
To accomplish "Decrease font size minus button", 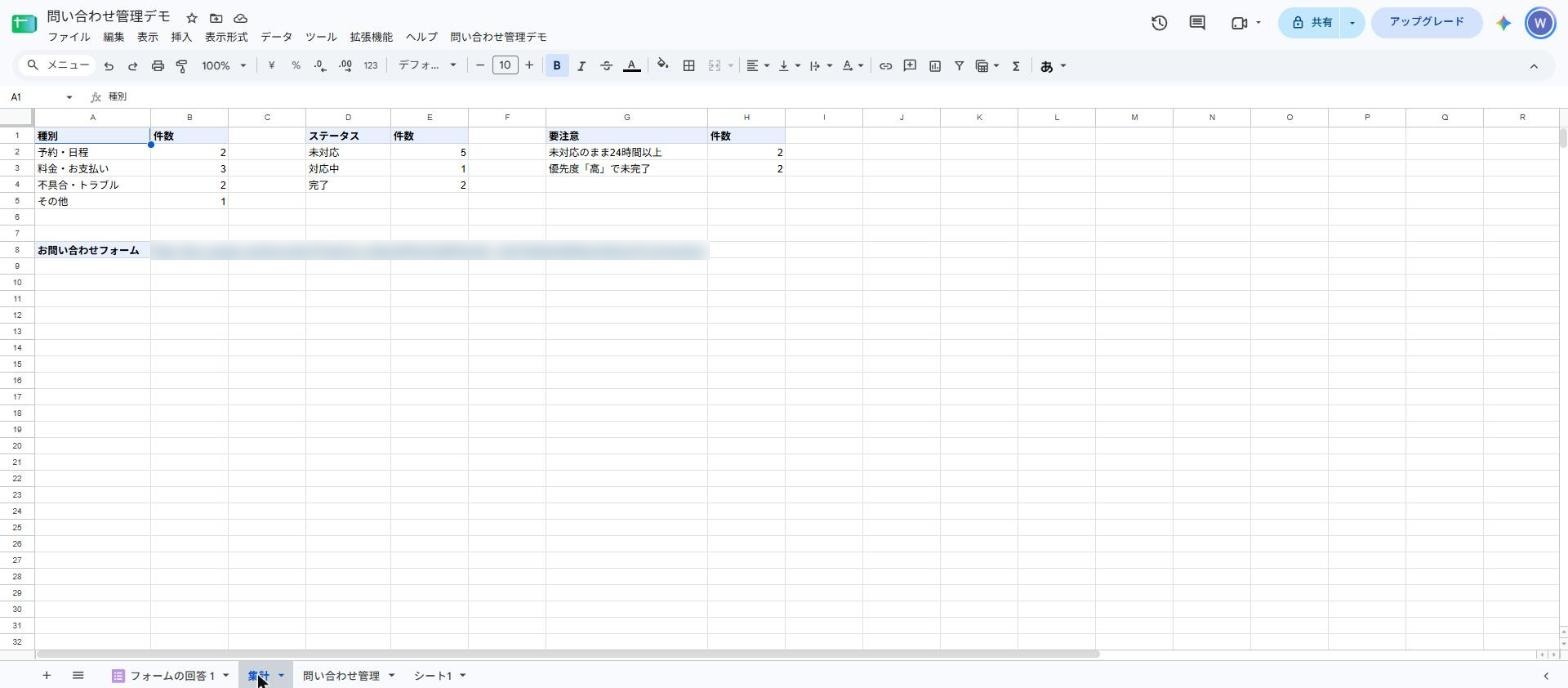I will 480,66.
